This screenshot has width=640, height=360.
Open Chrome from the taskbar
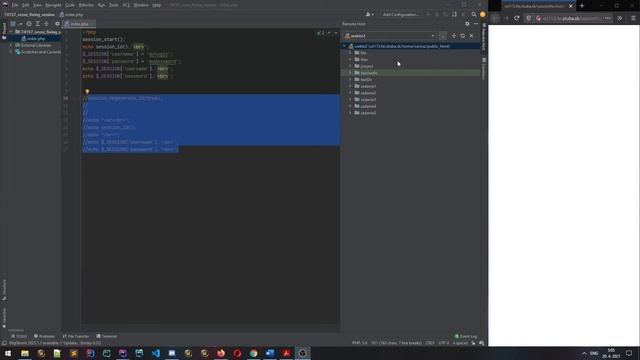pyautogui.click(x=253, y=353)
